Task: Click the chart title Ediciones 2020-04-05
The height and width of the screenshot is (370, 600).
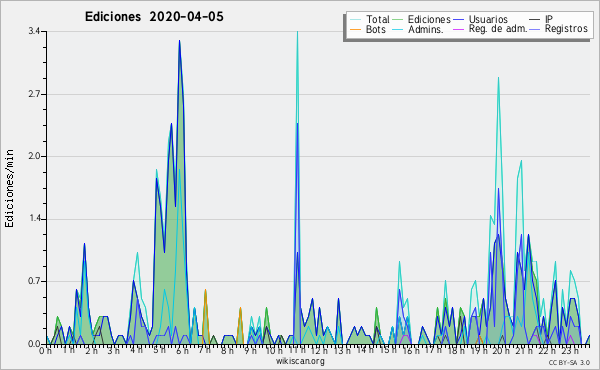Action: pos(154,17)
